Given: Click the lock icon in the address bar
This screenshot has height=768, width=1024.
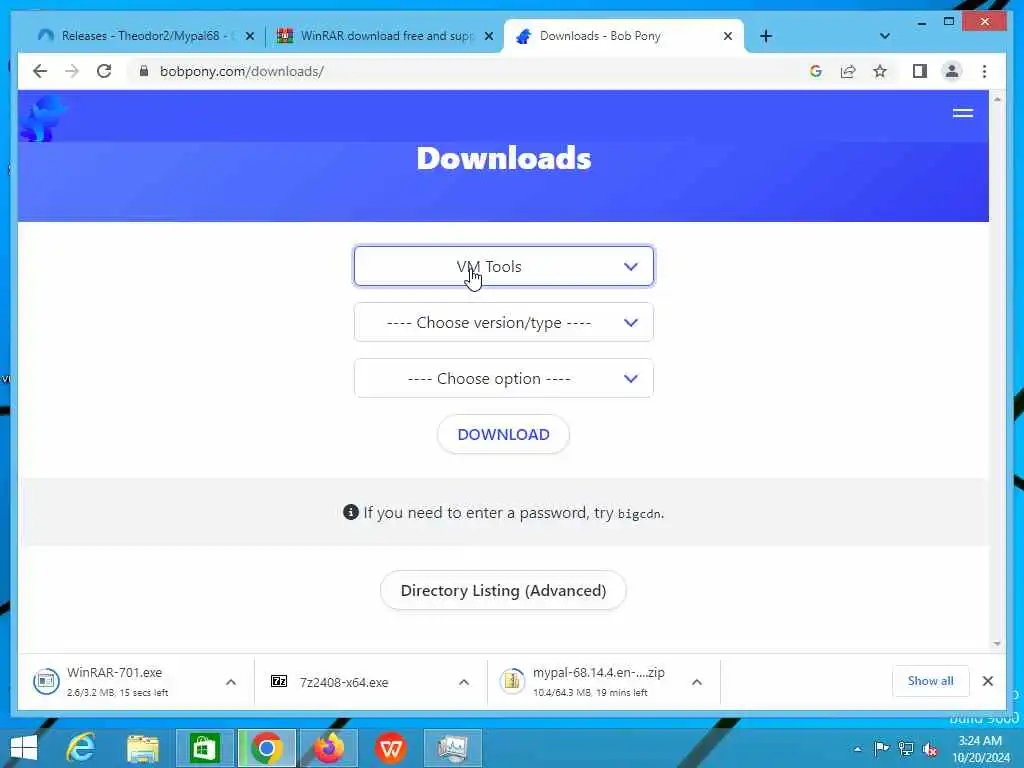Looking at the screenshot, I should click(144, 71).
